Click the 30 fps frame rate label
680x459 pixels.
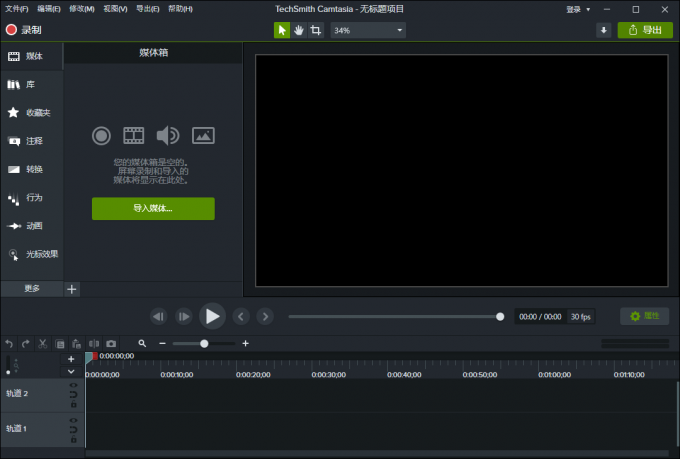click(x=581, y=317)
